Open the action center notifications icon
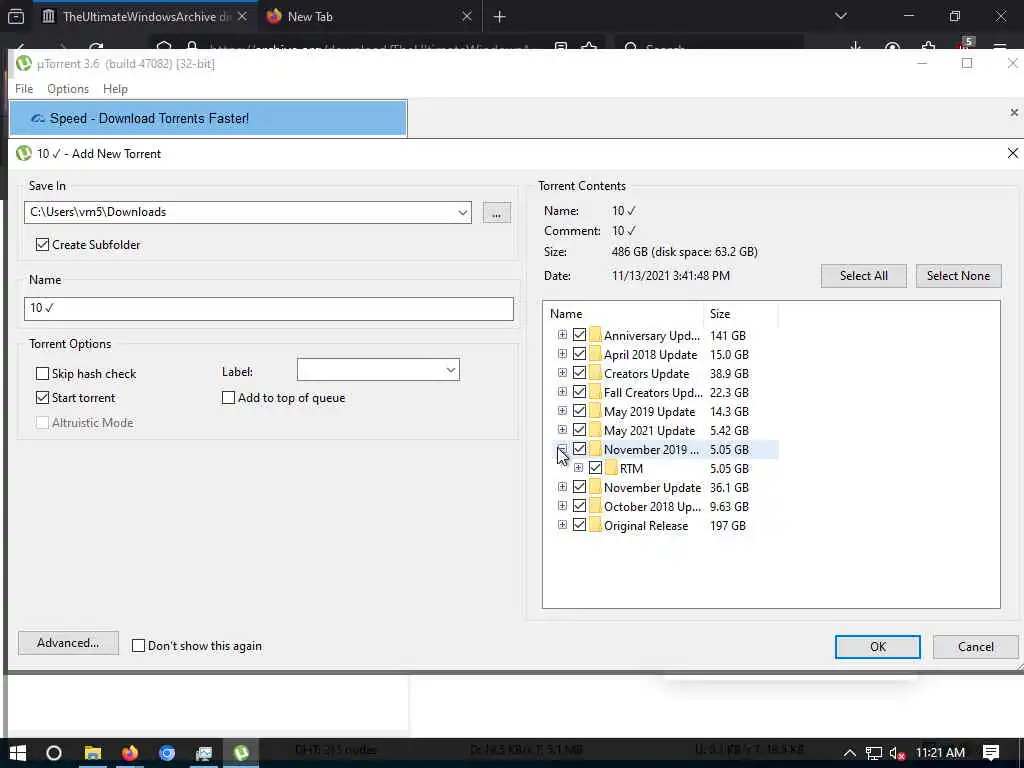The width and height of the screenshot is (1024, 768). click(x=991, y=753)
